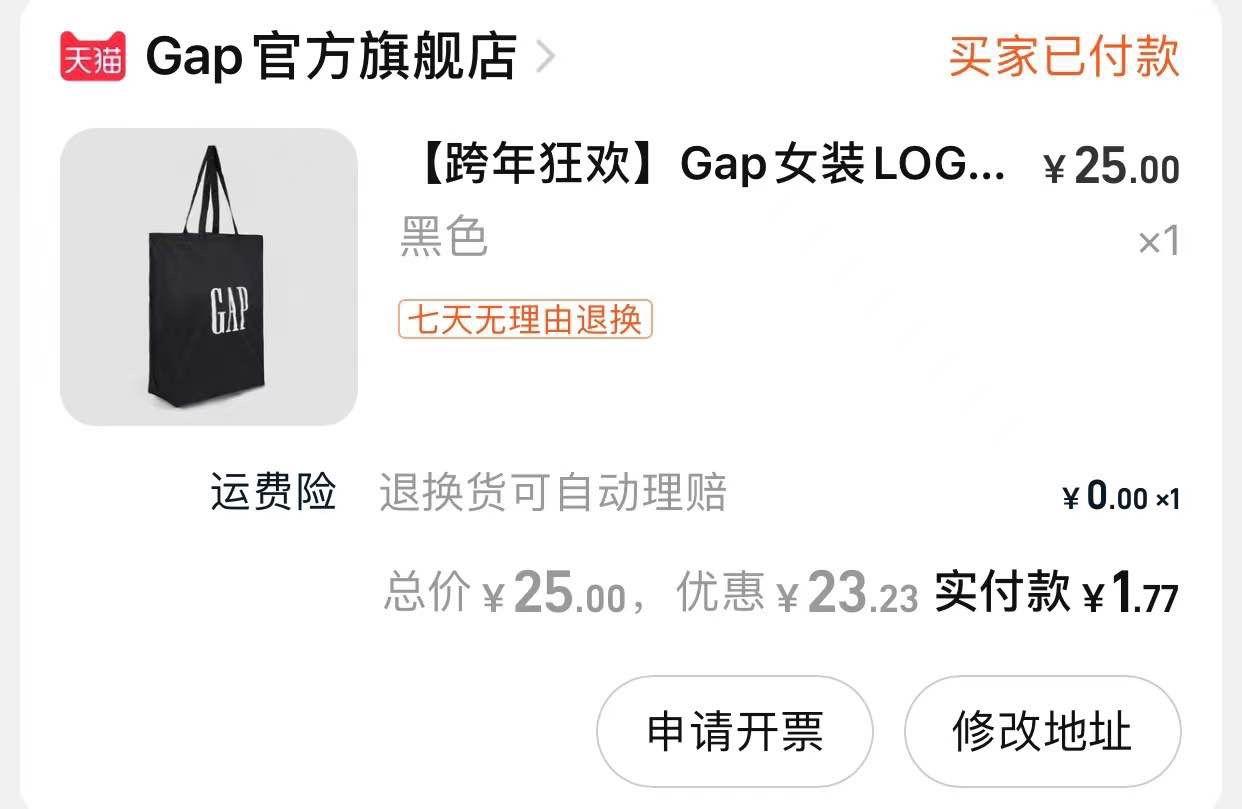This screenshot has width=1242, height=809.
Task: Select the ¥25.00 item price
Action: tap(1111, 167)
